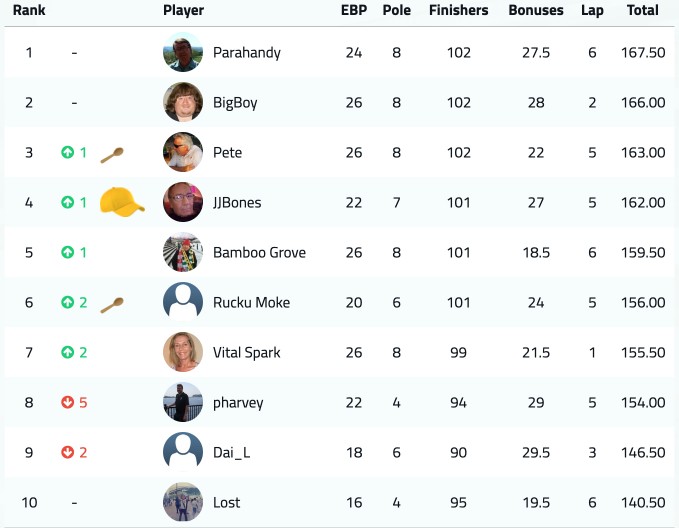This screenshot has width=679, height=528.
Task: Click the yellow cap icon next to JJBones
Action: pyautogui.click(x=122, y=202)
